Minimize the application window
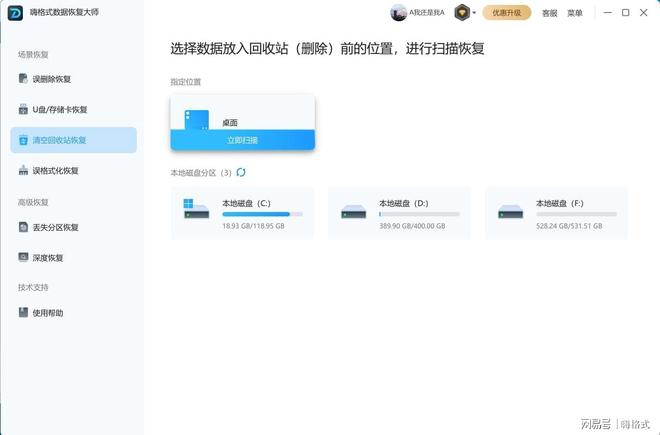This screenshot has height=435, width=660. tap(607, 13)
